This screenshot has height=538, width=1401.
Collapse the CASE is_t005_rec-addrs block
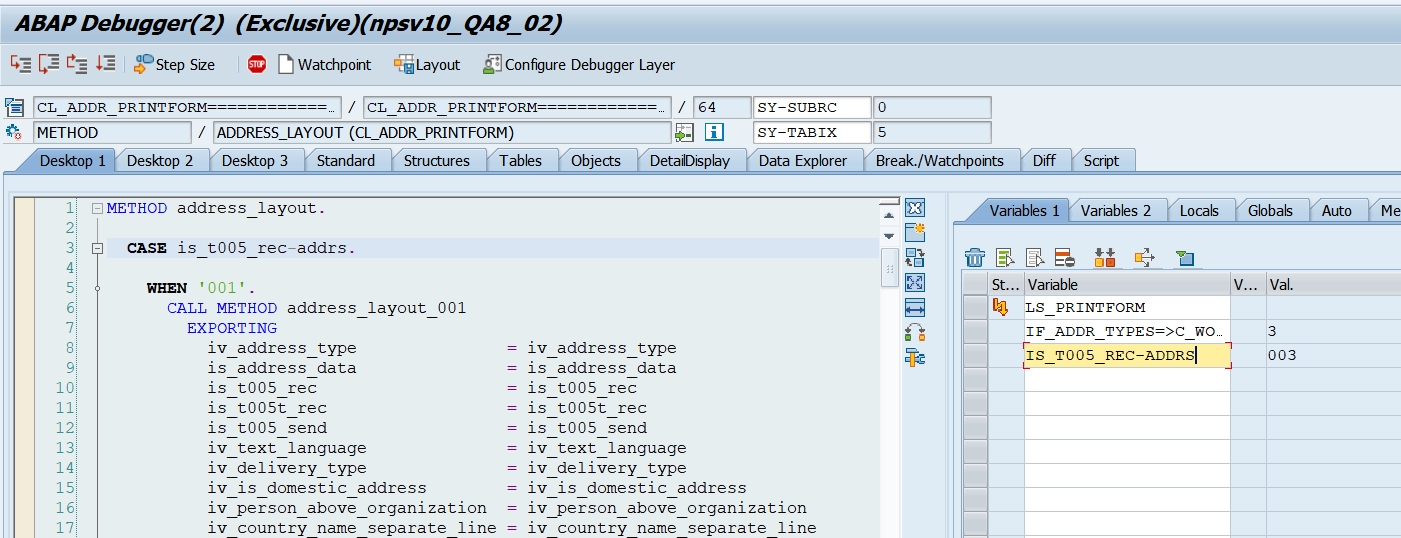pyautogui.click(x=97, y=248)
